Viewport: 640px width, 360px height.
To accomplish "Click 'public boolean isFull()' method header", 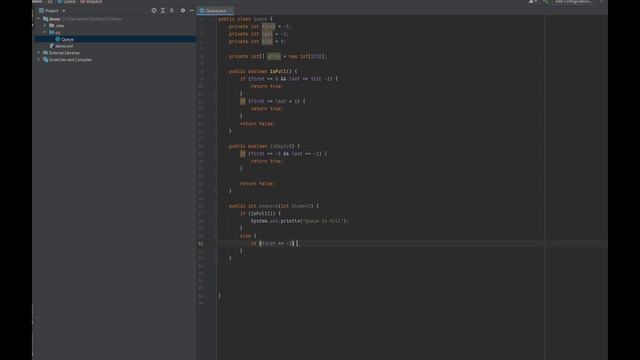I will coord(263,71).
